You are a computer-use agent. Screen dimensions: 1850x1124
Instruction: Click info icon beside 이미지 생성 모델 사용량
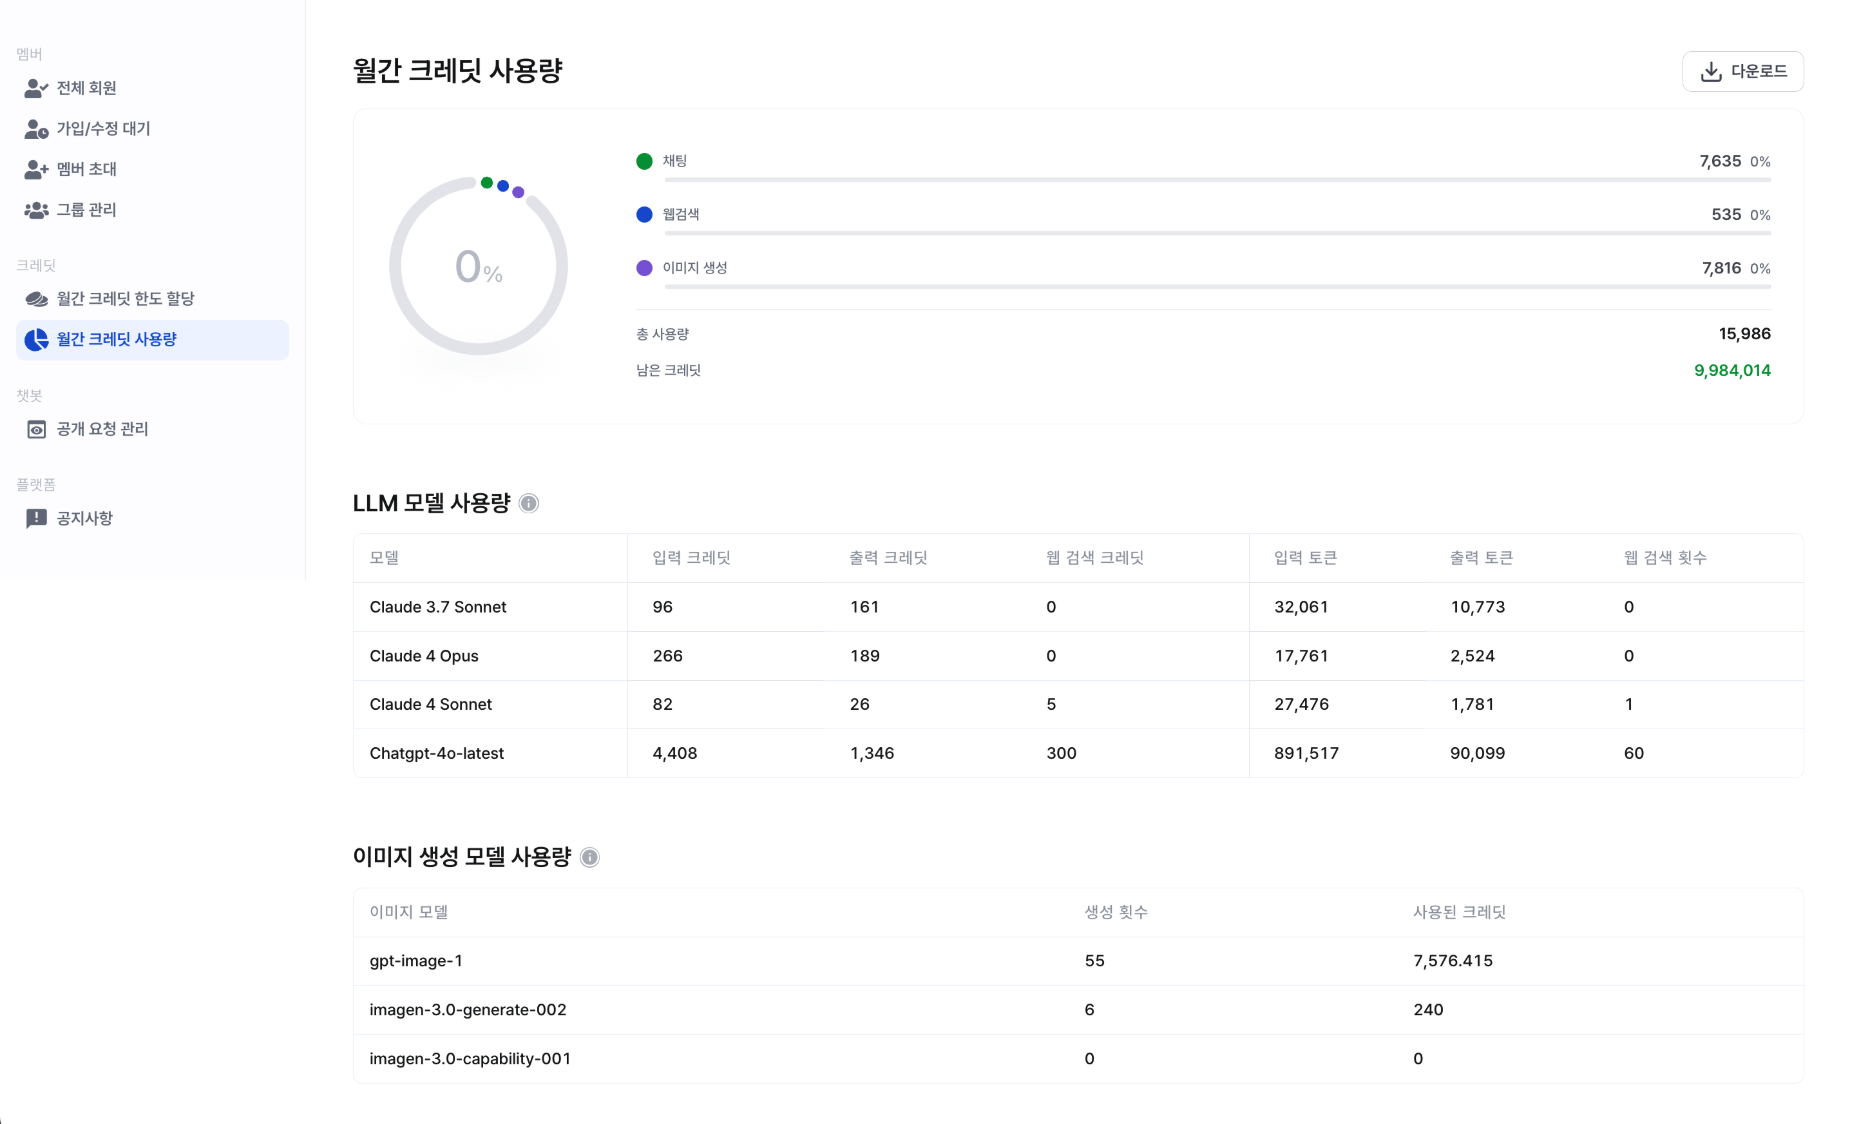pos(590,858)
